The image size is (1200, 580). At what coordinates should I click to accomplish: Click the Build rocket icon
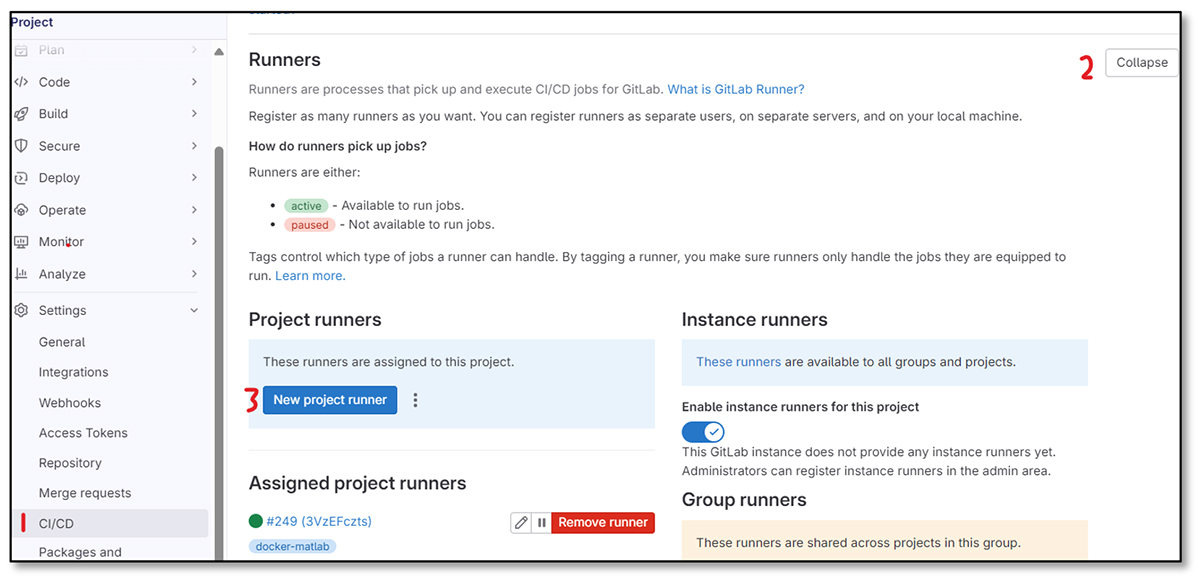click(x=21, y=113)
